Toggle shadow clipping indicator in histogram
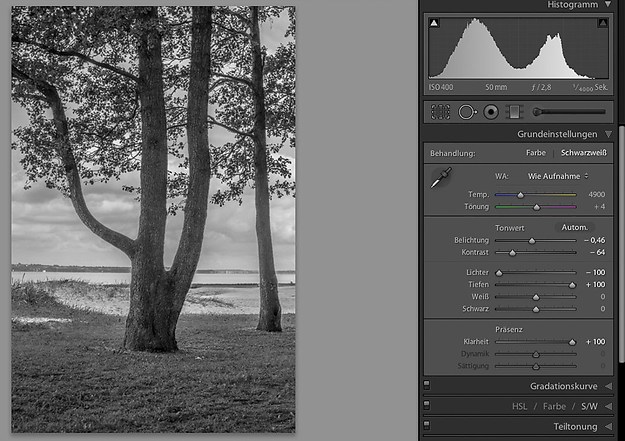The image size is (625, 441). point(434,23)
